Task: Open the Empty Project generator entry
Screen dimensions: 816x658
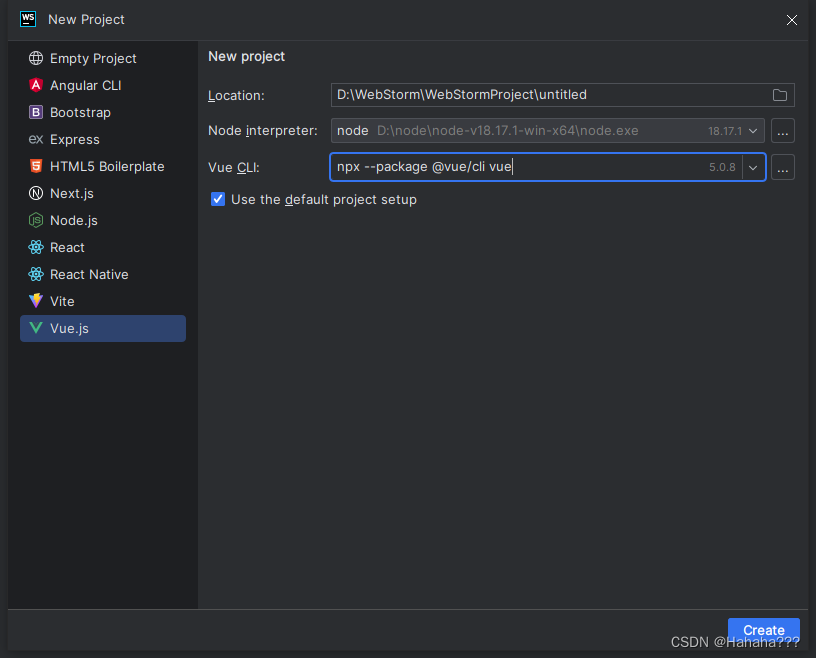Action: pos(103,58)
